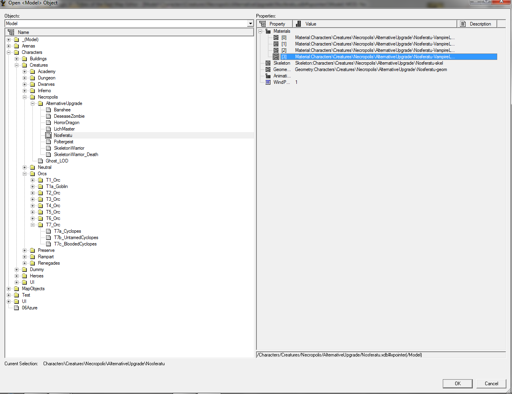
Task: Expand the Rampart folder
Action: (25, 257)
